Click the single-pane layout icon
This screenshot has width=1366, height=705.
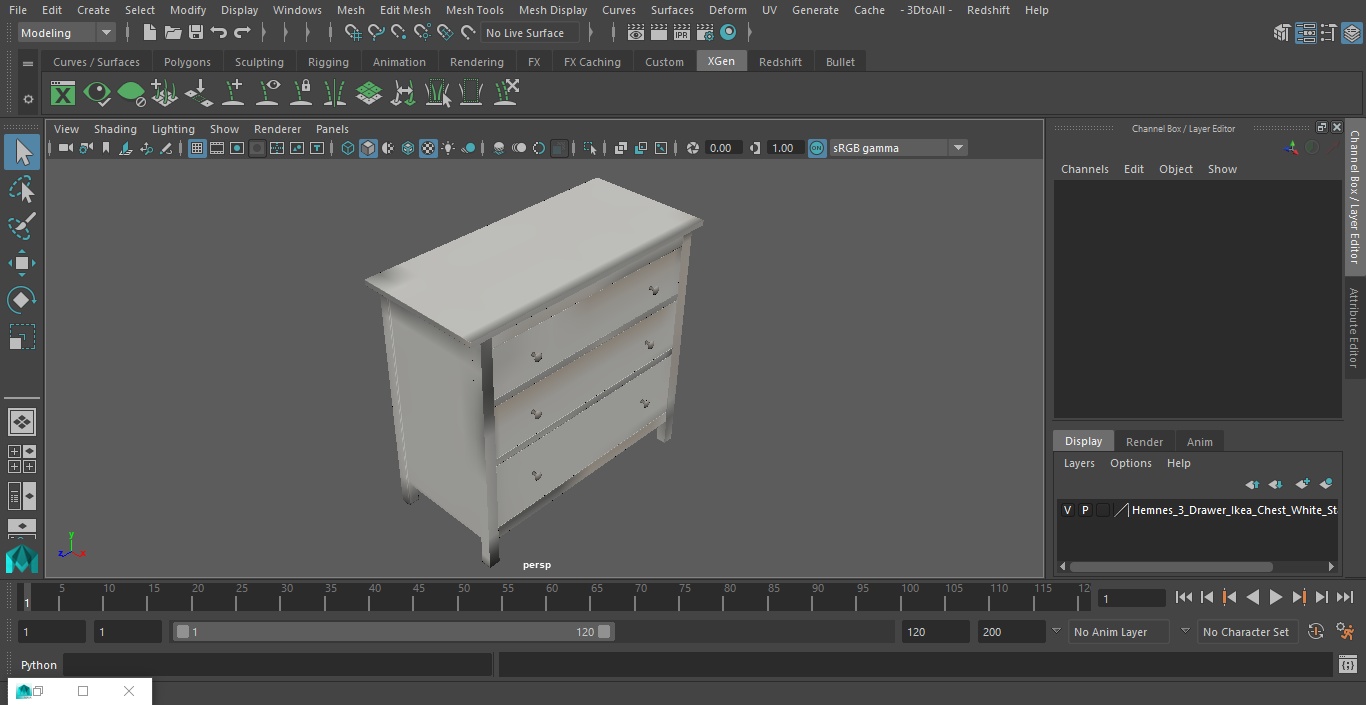tap(22, 422)
